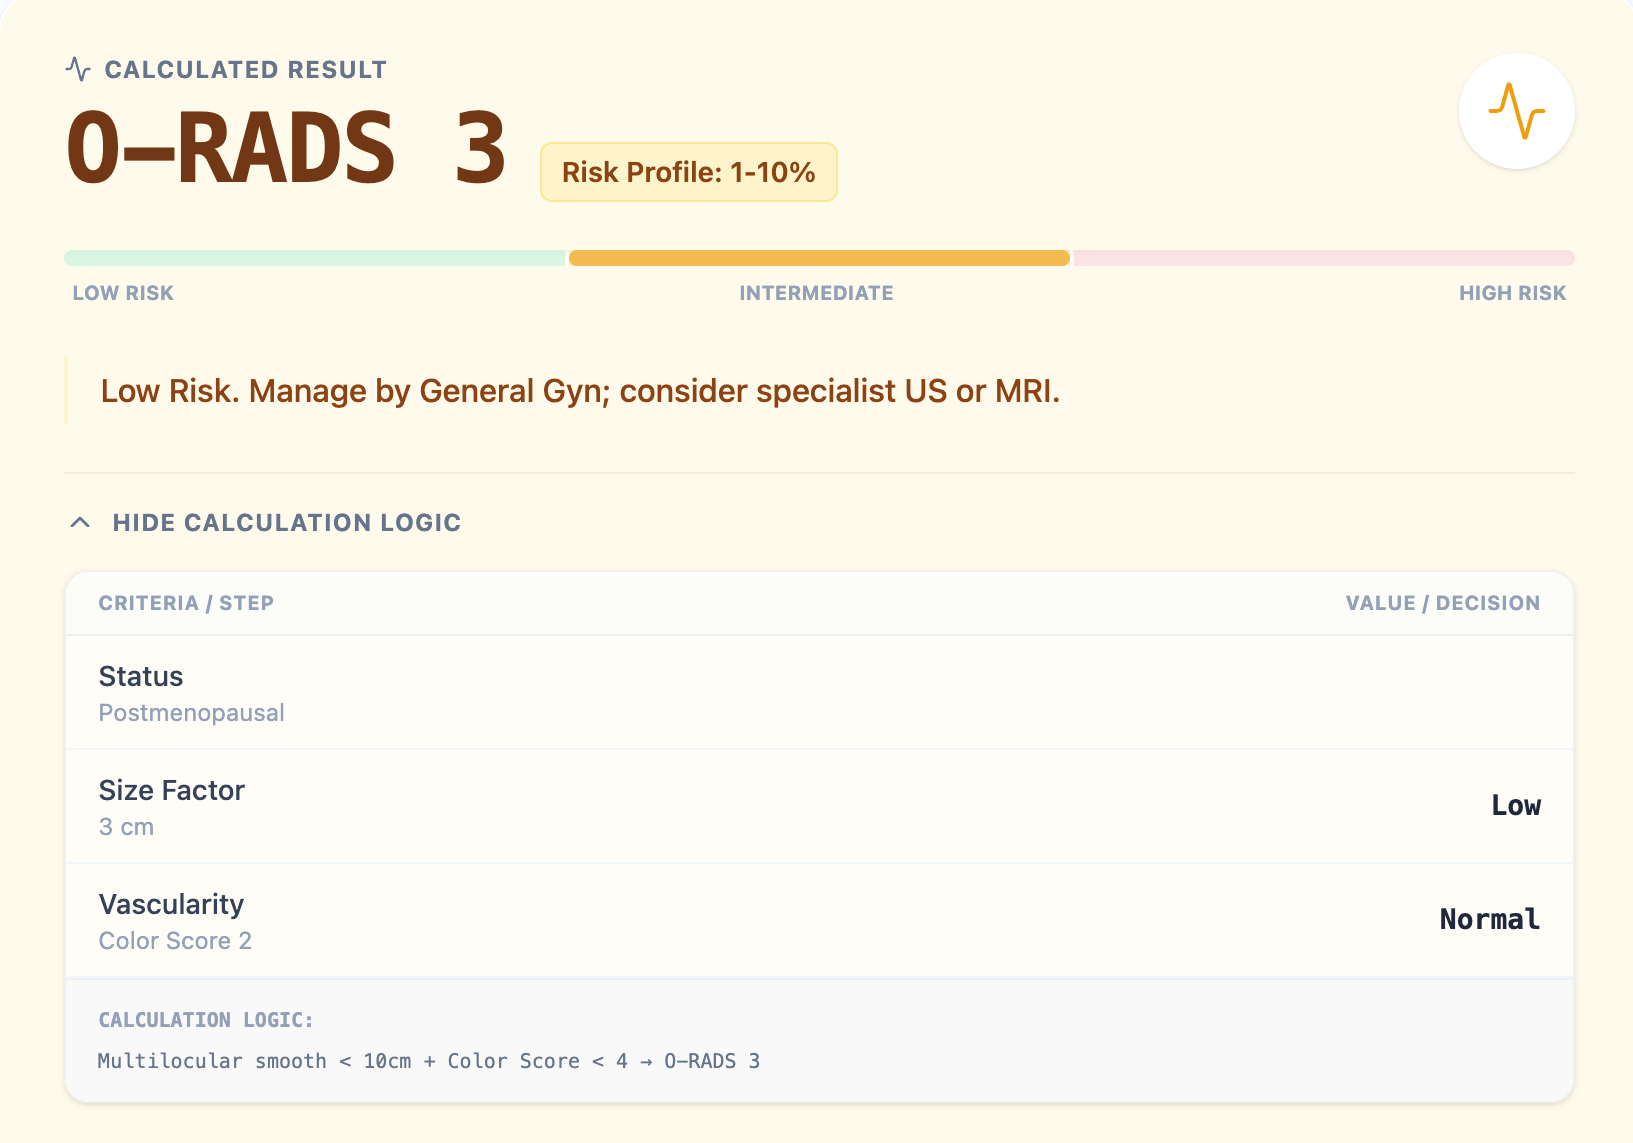This screenshot has height=1143, width=1633.
Task: Expand the Status row details
Action: click(191, 692)
